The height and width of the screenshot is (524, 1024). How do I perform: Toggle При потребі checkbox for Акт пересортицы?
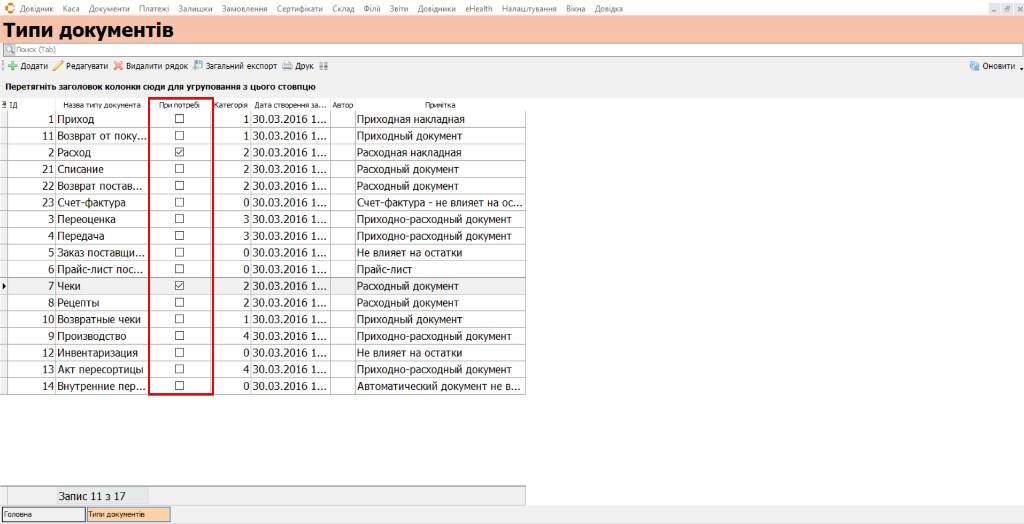point(180,369)
